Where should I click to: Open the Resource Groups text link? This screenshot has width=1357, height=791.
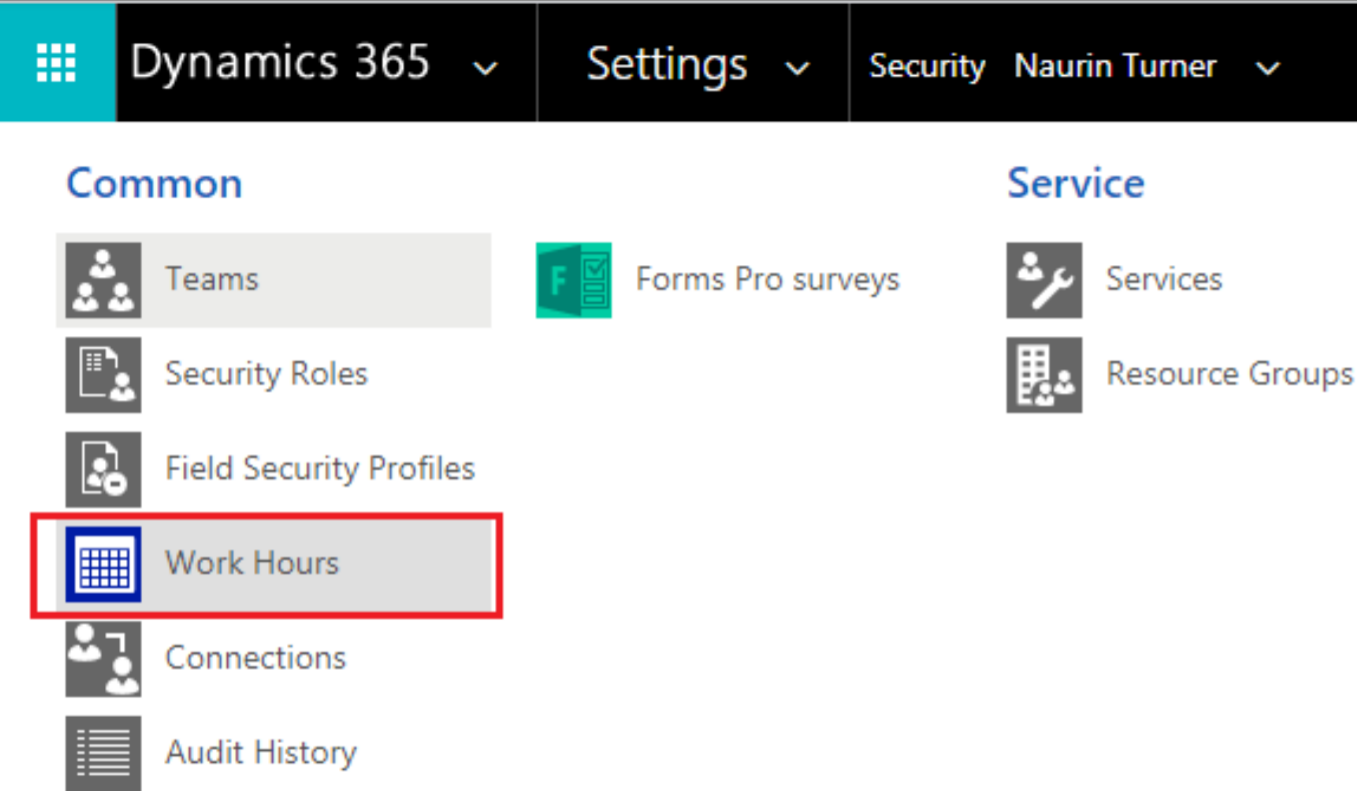pos(1229,374)
